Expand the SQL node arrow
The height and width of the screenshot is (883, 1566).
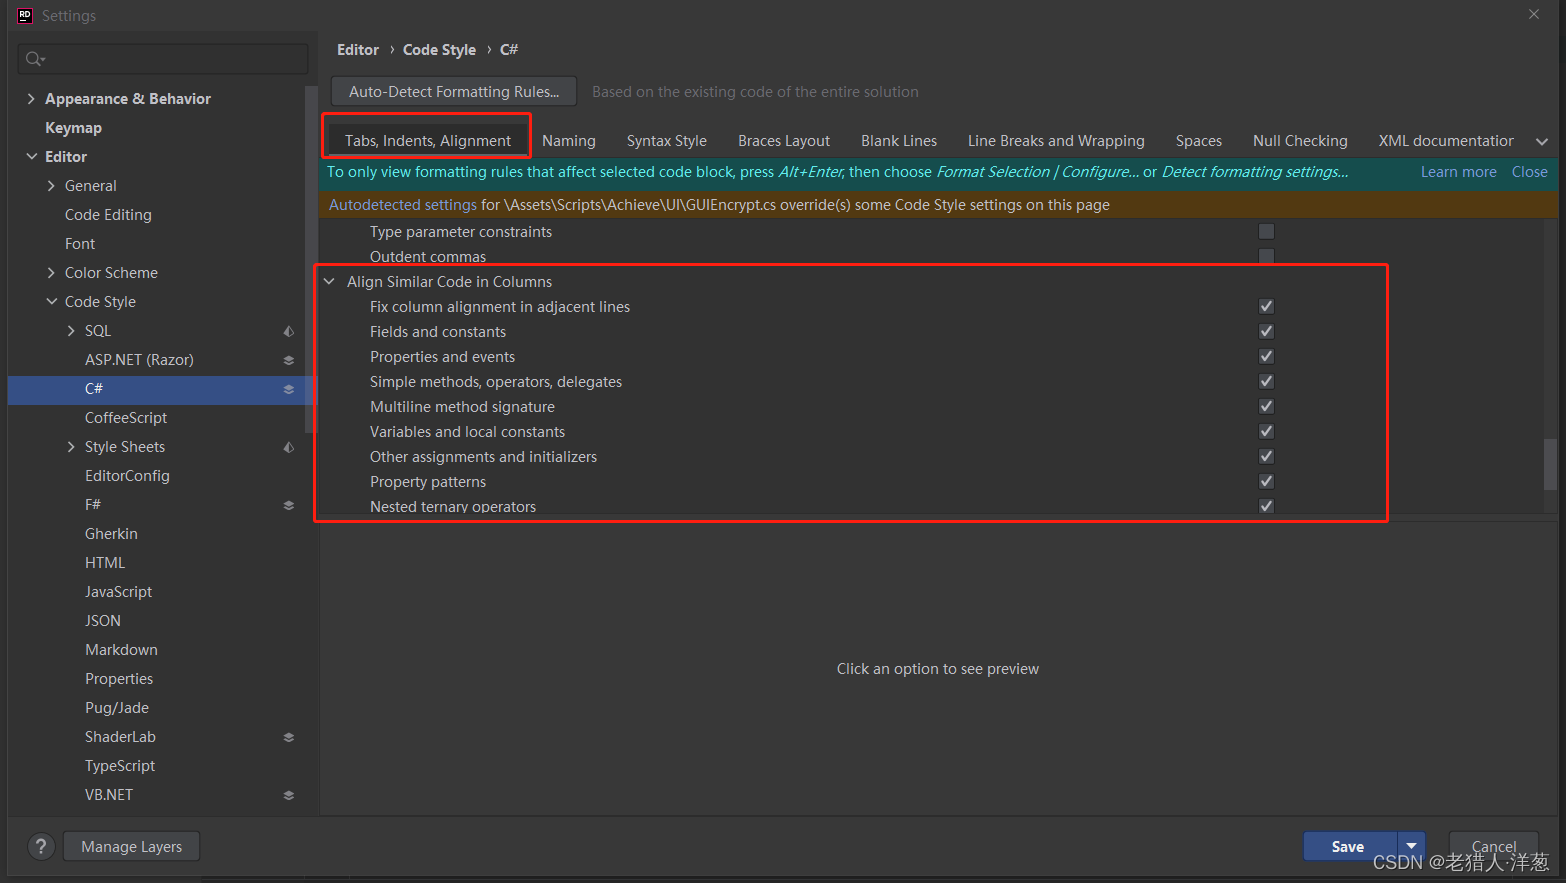point(71,331)
